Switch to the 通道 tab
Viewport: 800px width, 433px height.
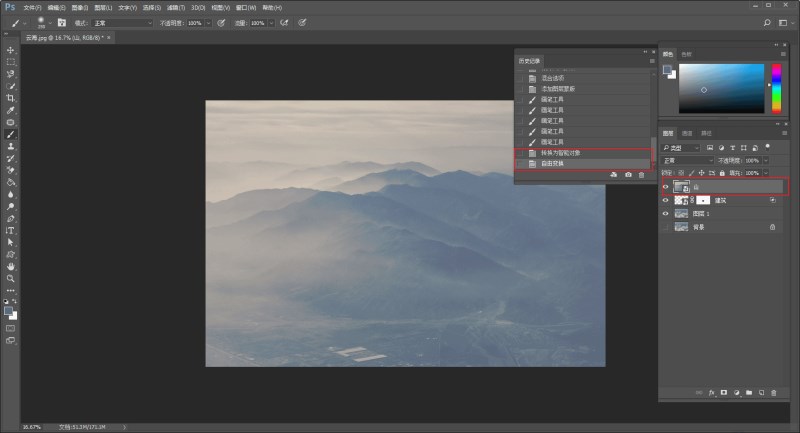pyautogui.click(x=688, y=133)
